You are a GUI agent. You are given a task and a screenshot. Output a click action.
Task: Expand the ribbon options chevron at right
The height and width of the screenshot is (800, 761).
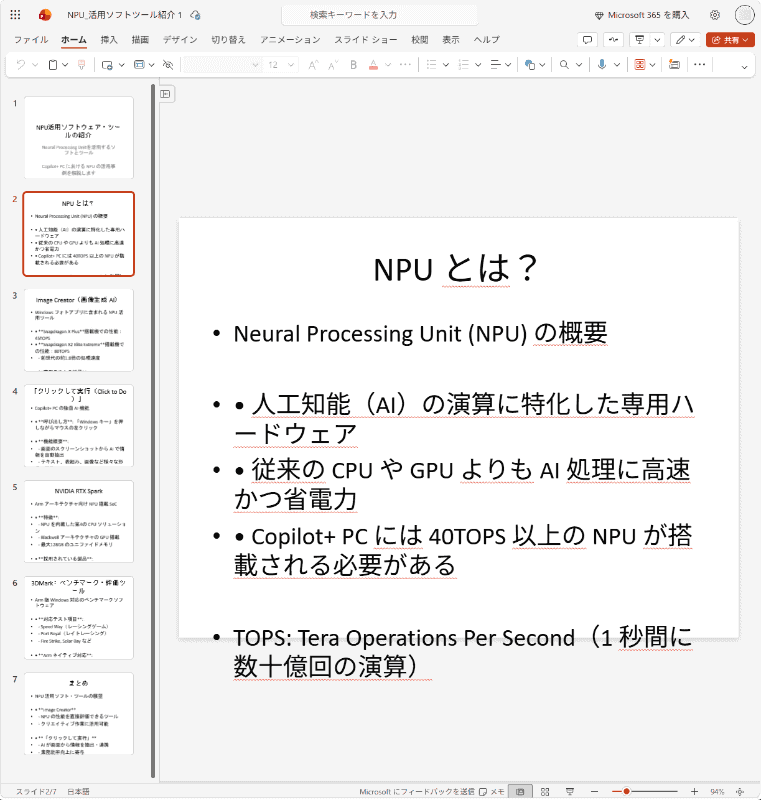[744, 67]
